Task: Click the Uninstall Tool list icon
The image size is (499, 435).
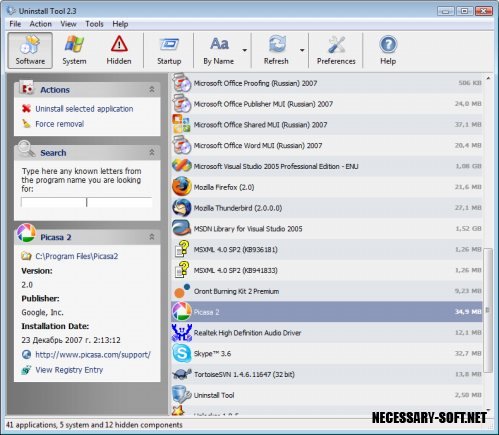Action: (x=182, y=394)
